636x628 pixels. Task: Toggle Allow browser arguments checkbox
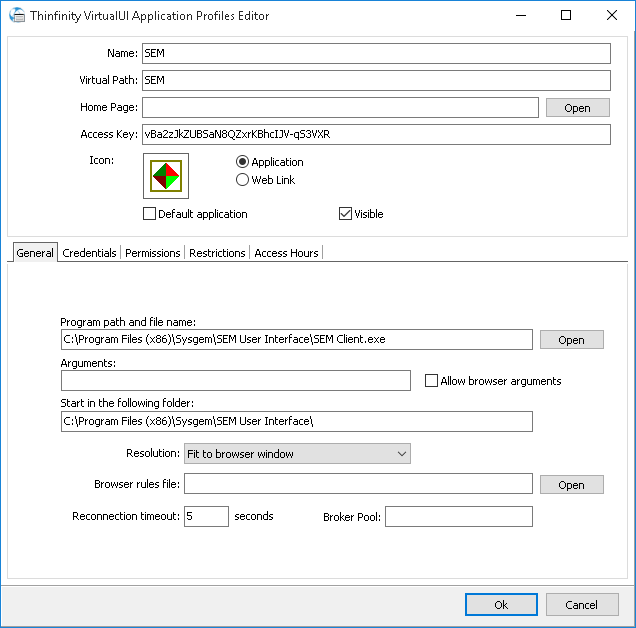click(x=432, y=381)
